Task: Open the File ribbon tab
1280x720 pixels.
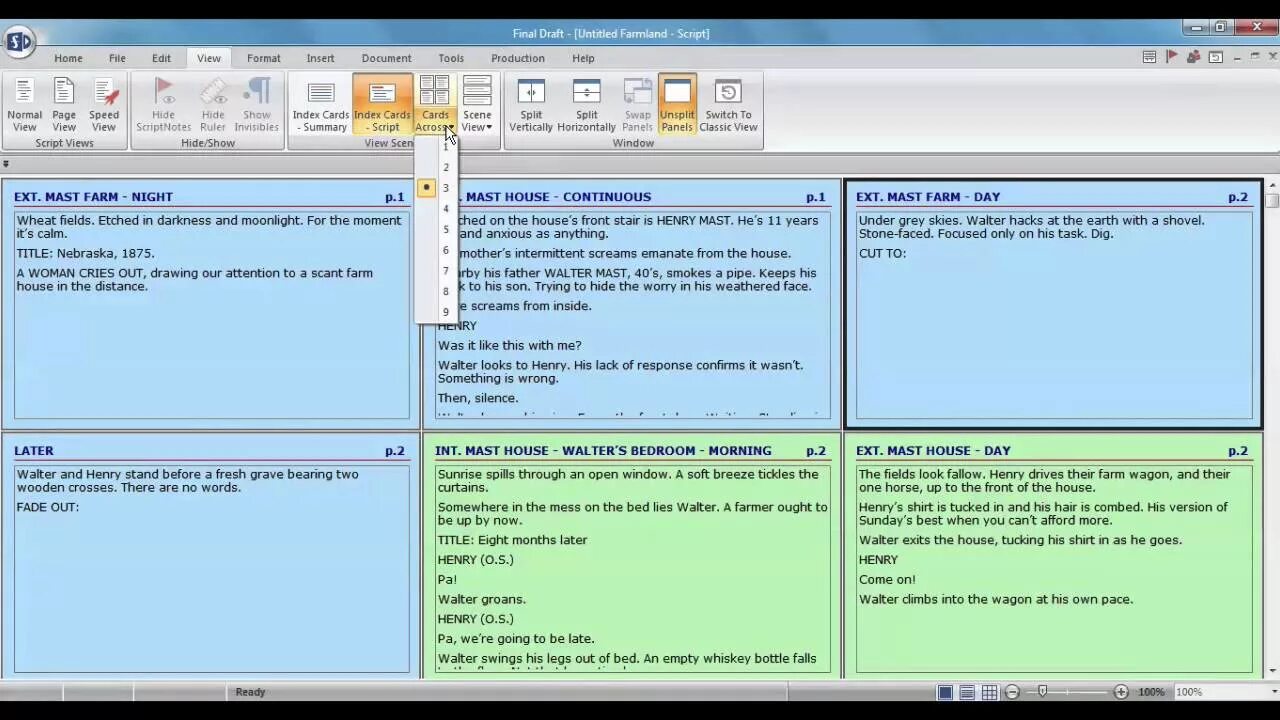Action: [x=117, y=58]
